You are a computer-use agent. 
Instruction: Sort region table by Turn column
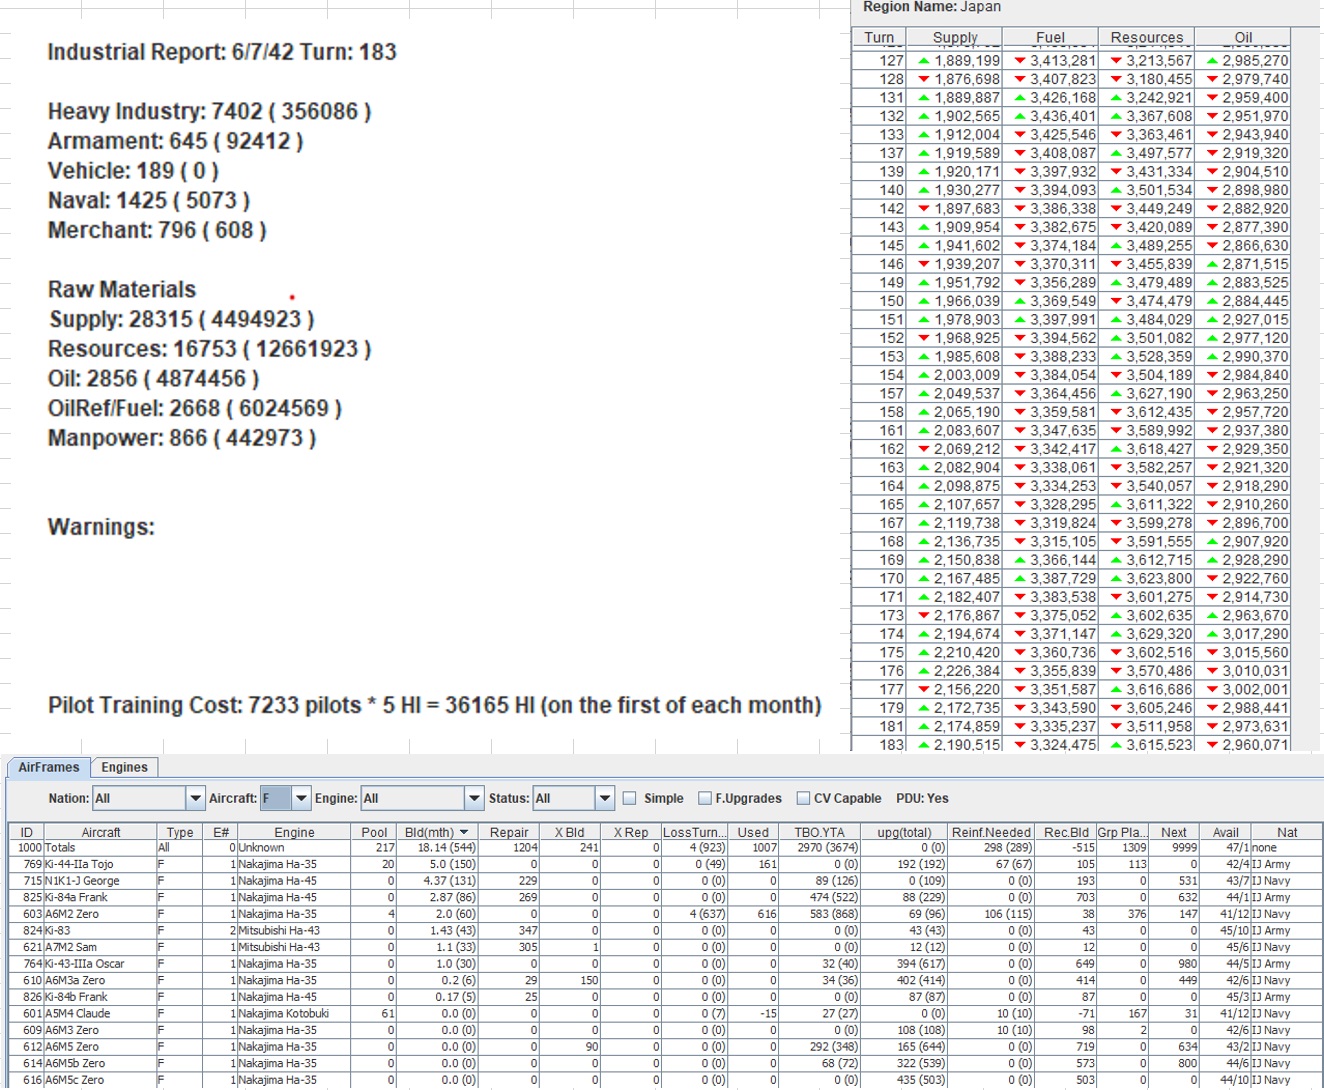879,37
